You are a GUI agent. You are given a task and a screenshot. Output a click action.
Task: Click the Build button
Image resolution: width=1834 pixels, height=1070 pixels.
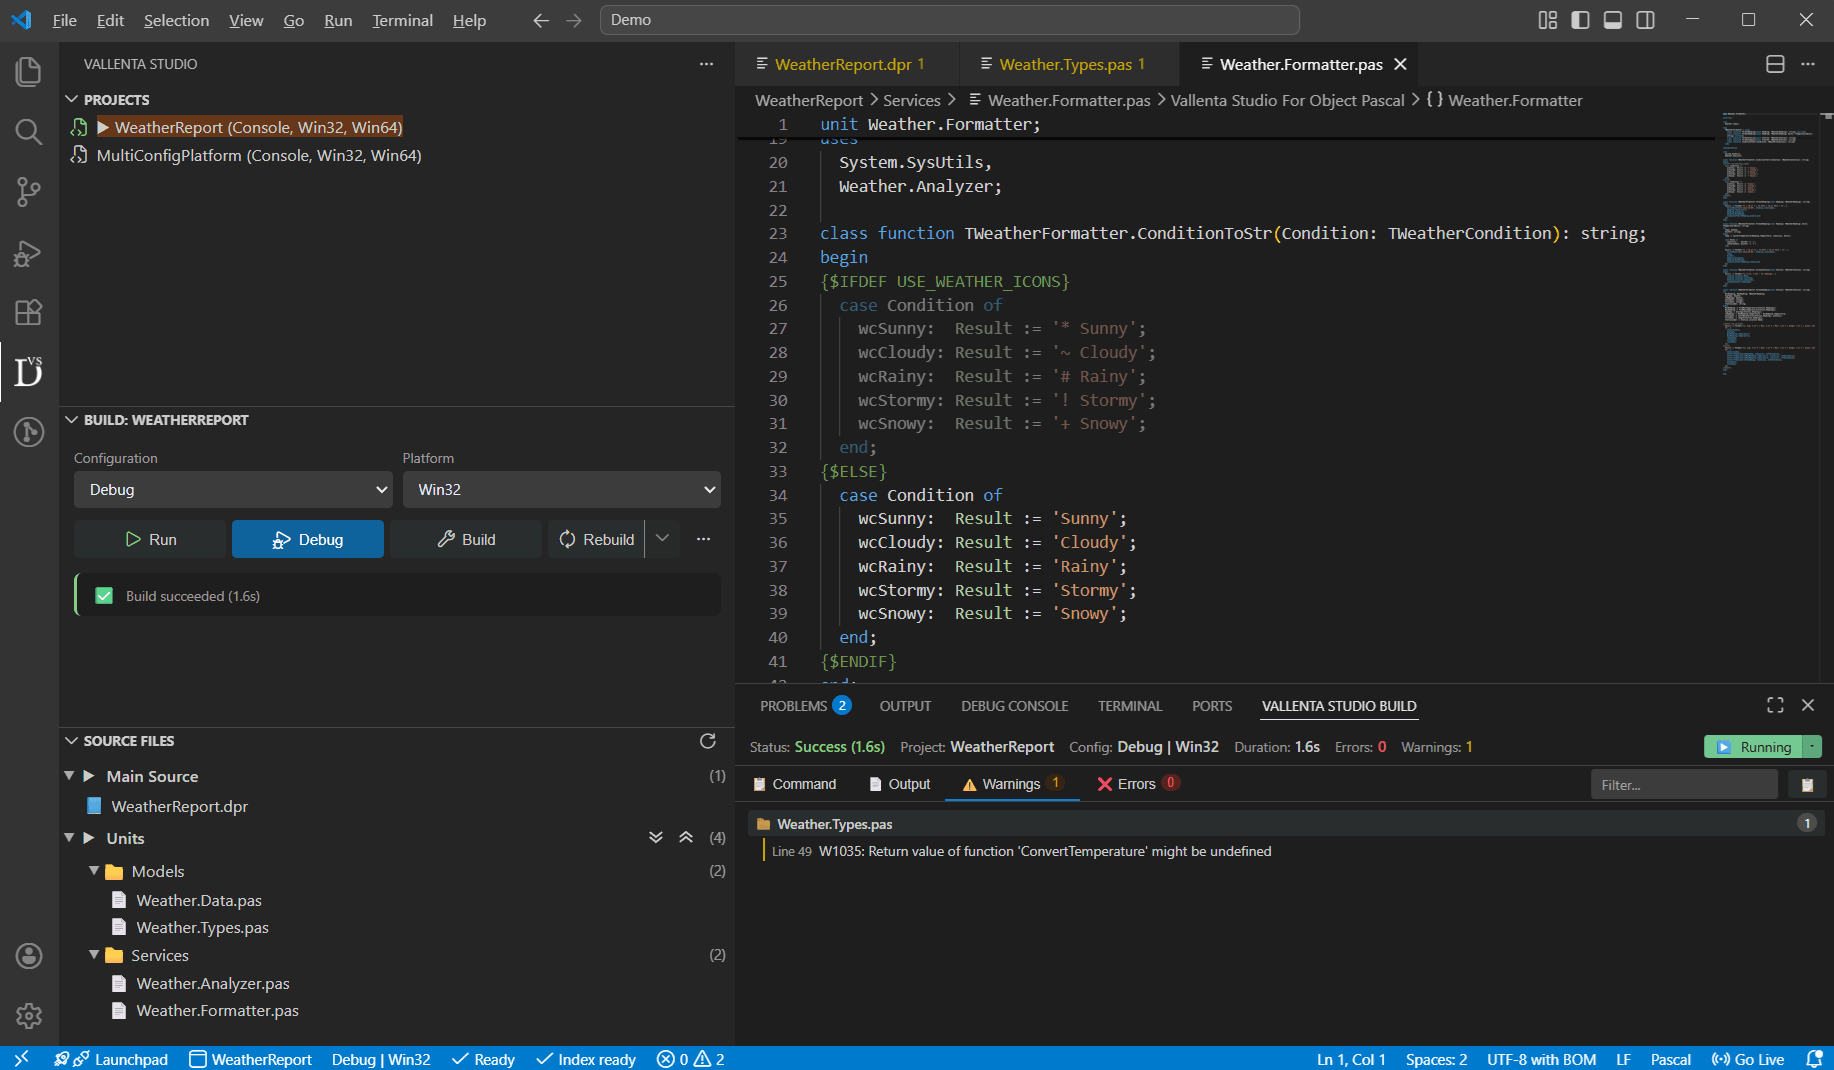click(466, 539)
